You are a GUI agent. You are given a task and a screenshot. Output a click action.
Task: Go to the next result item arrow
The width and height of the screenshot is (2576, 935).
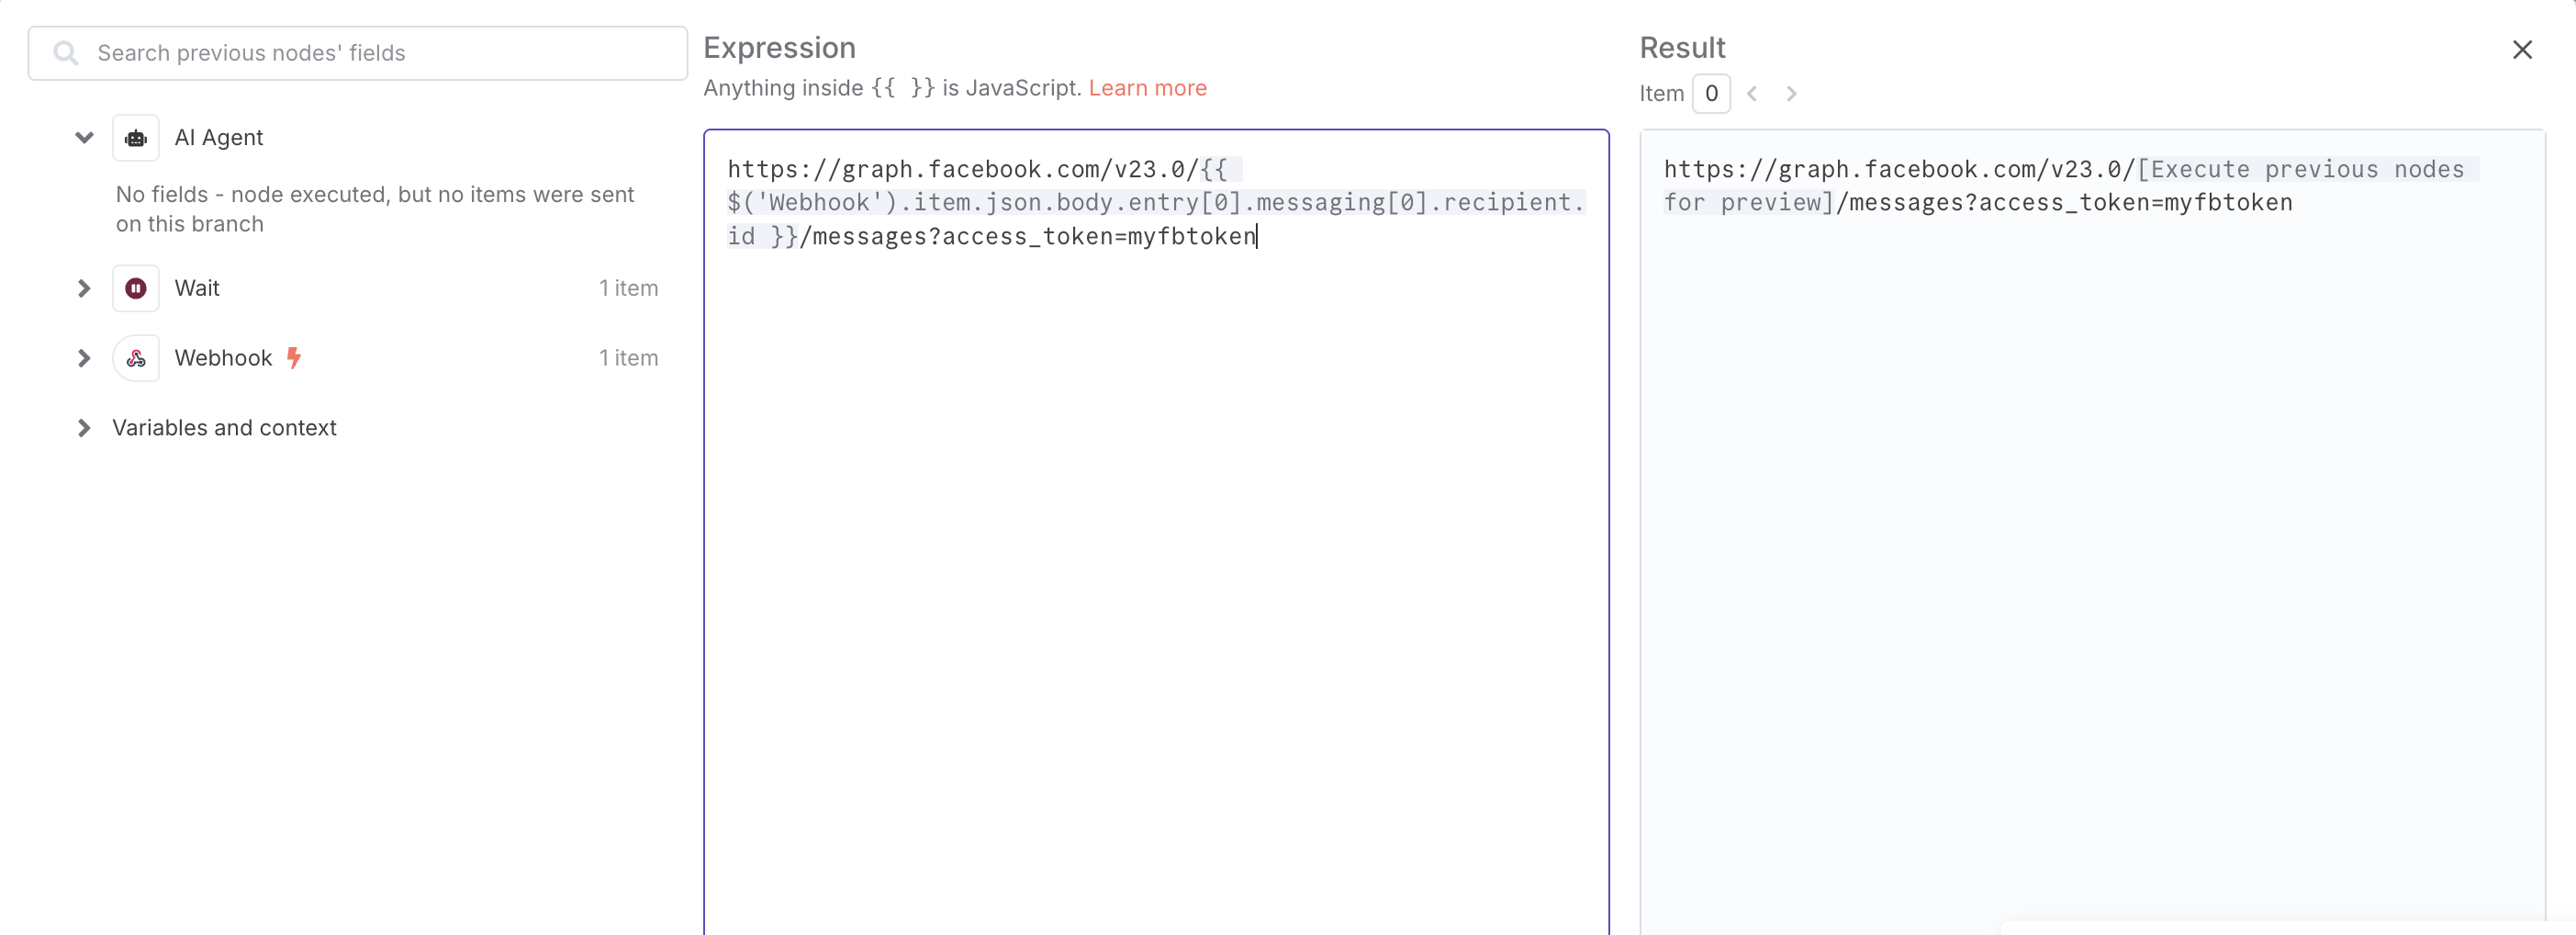[1791, 93]
